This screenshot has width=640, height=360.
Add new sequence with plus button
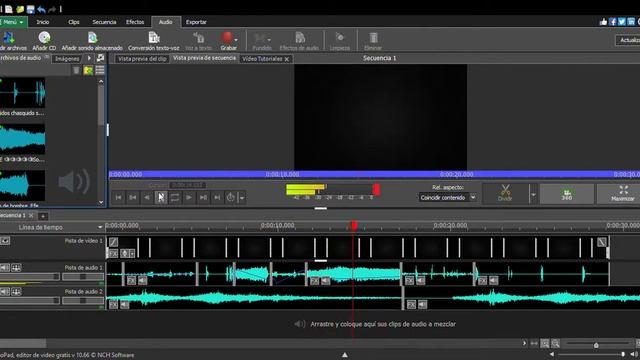pyautogui.click(x=43, y=216)
